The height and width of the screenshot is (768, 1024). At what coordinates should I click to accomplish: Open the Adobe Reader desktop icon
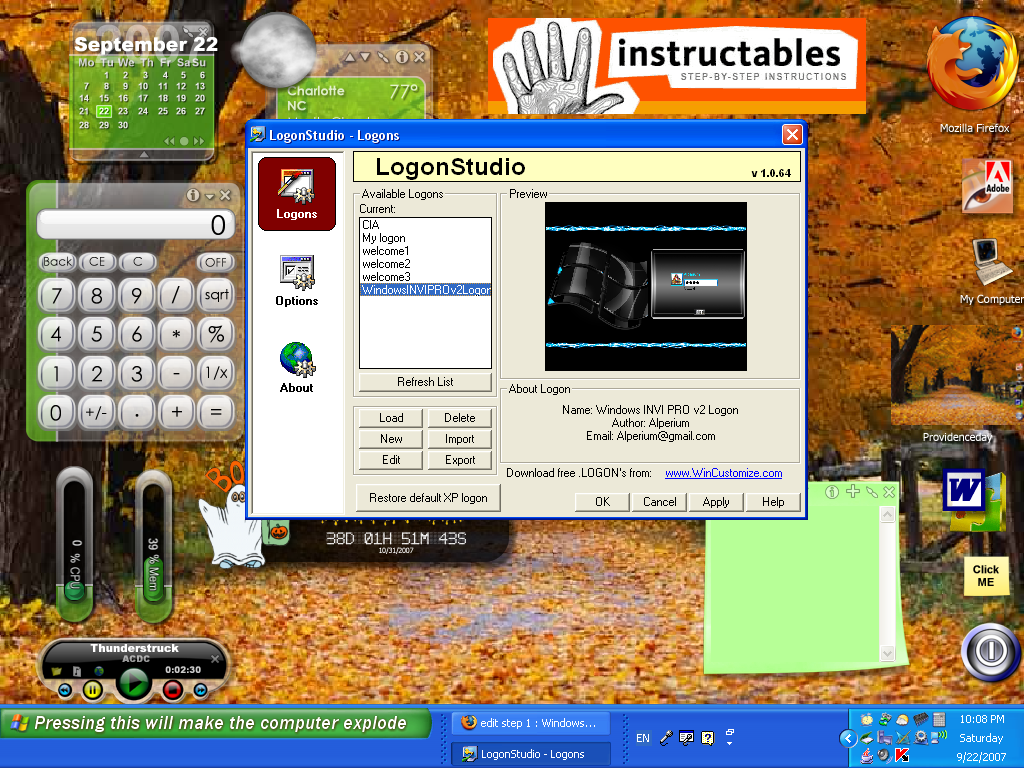click(x=987, y=185)
